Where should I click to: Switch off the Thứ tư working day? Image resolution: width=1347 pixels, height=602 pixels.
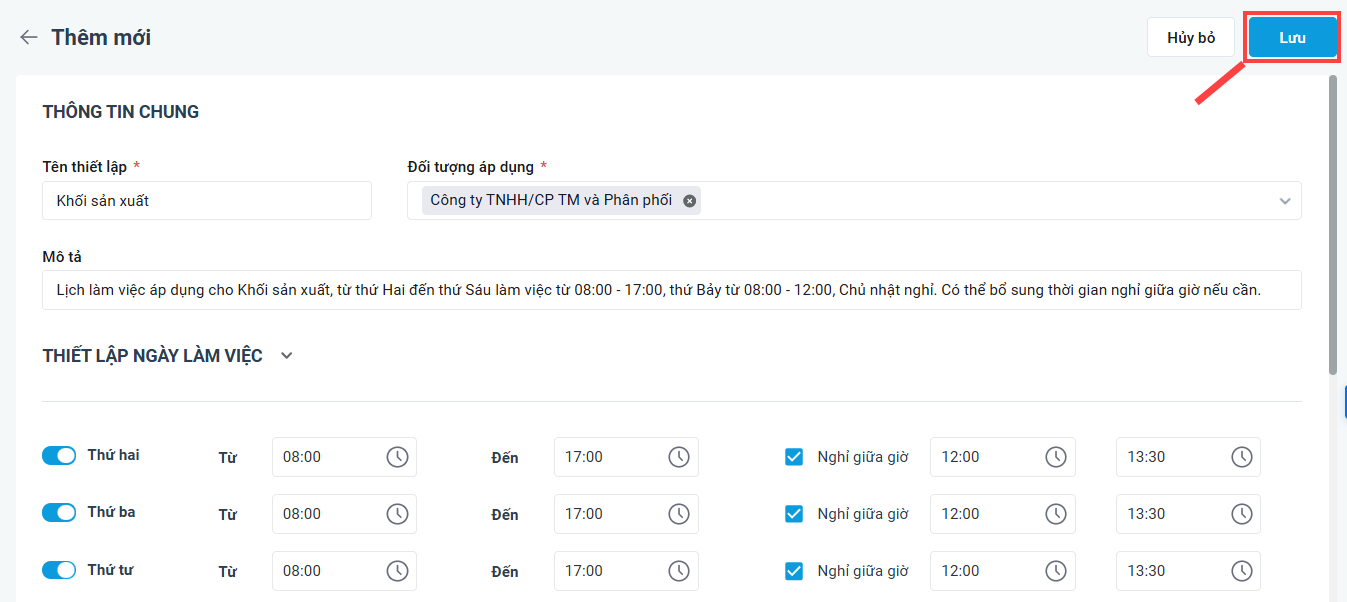pos(59,570)
